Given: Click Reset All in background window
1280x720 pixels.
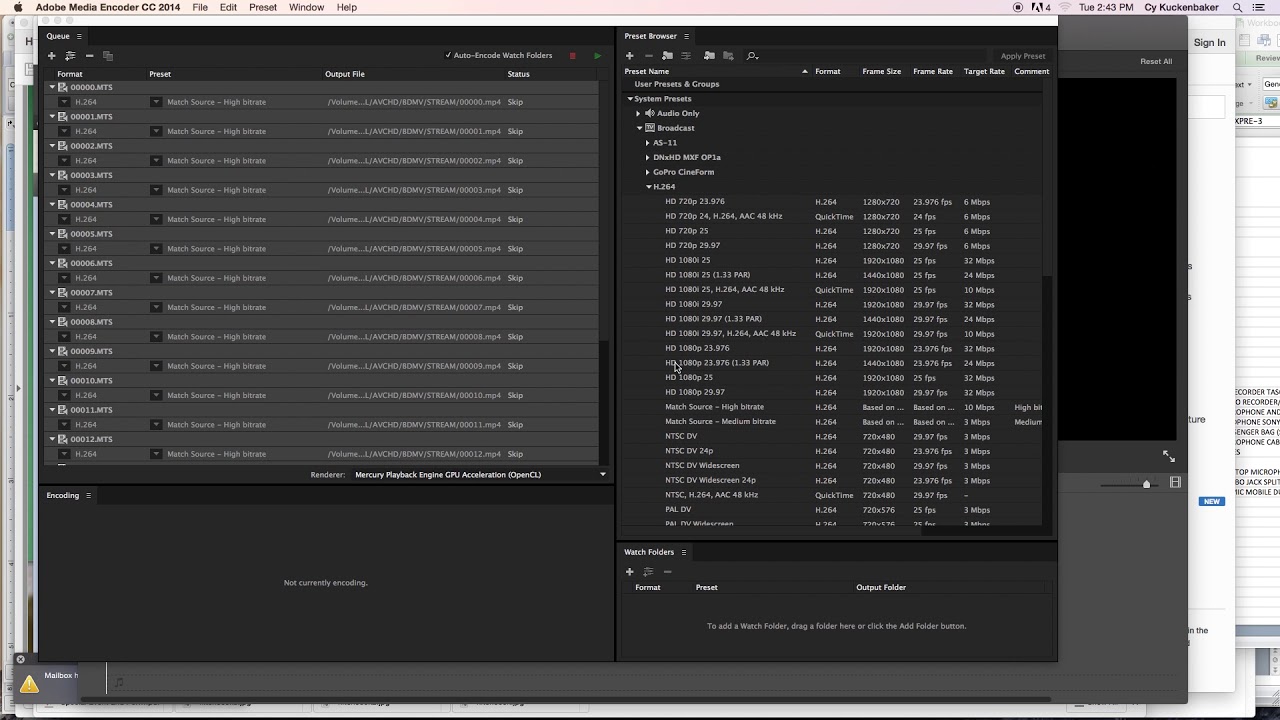Looking at the screenshot, I should coord(1156,61).
